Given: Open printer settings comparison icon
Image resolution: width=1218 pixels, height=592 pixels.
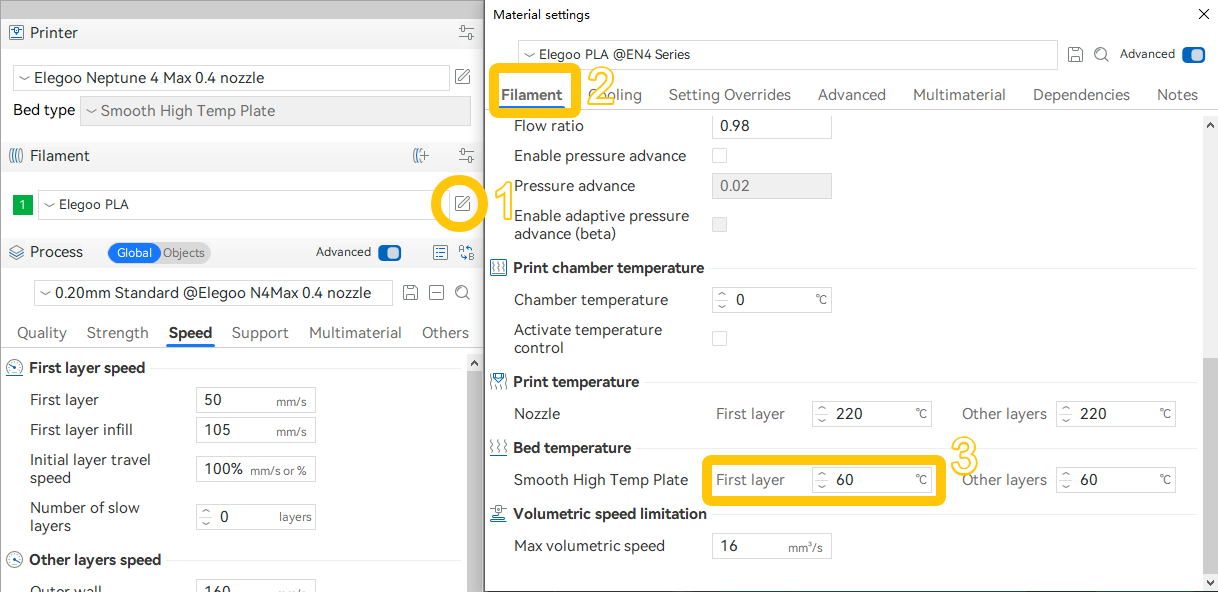Looking at the screenshot, I should [x=466, y=33].
